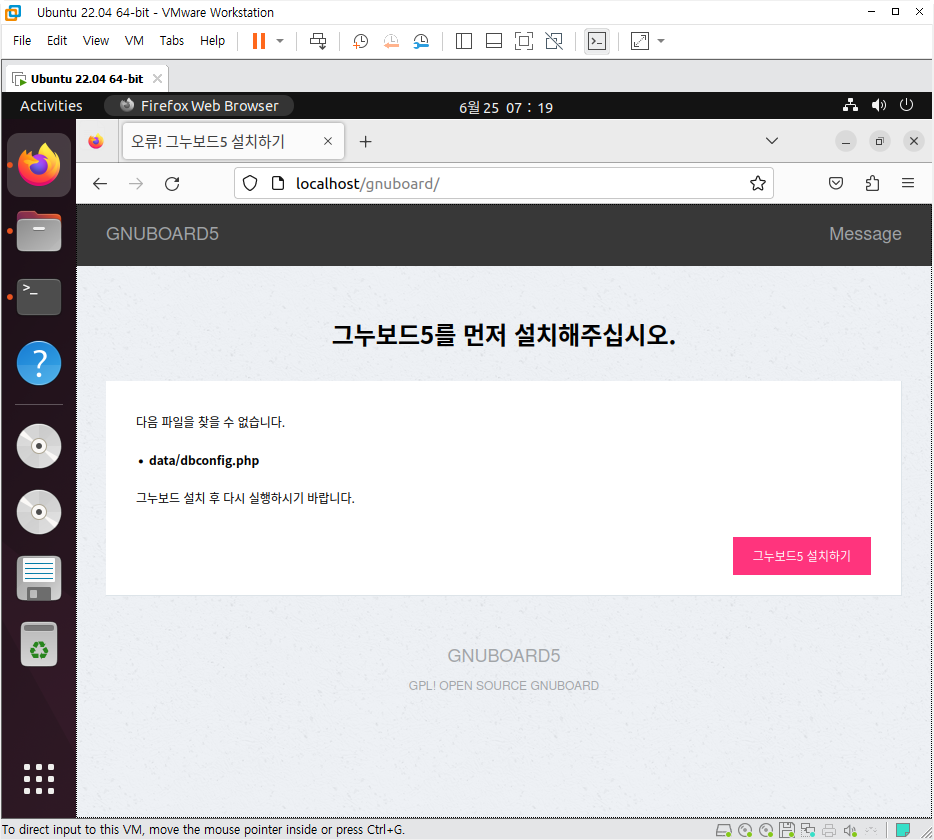Select the Ubuntu 22.04 64-bit tab

pyautogui.click(x=86, y=79)
